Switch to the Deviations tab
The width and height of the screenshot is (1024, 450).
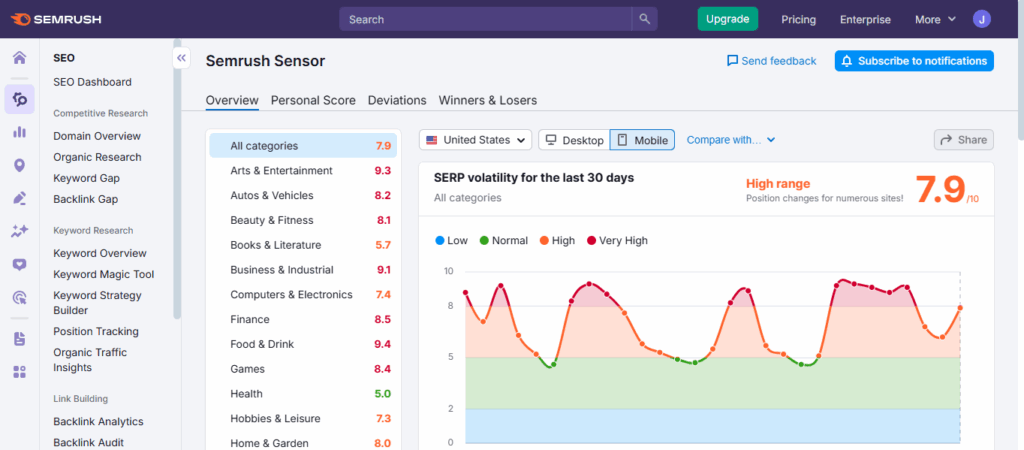397,101
